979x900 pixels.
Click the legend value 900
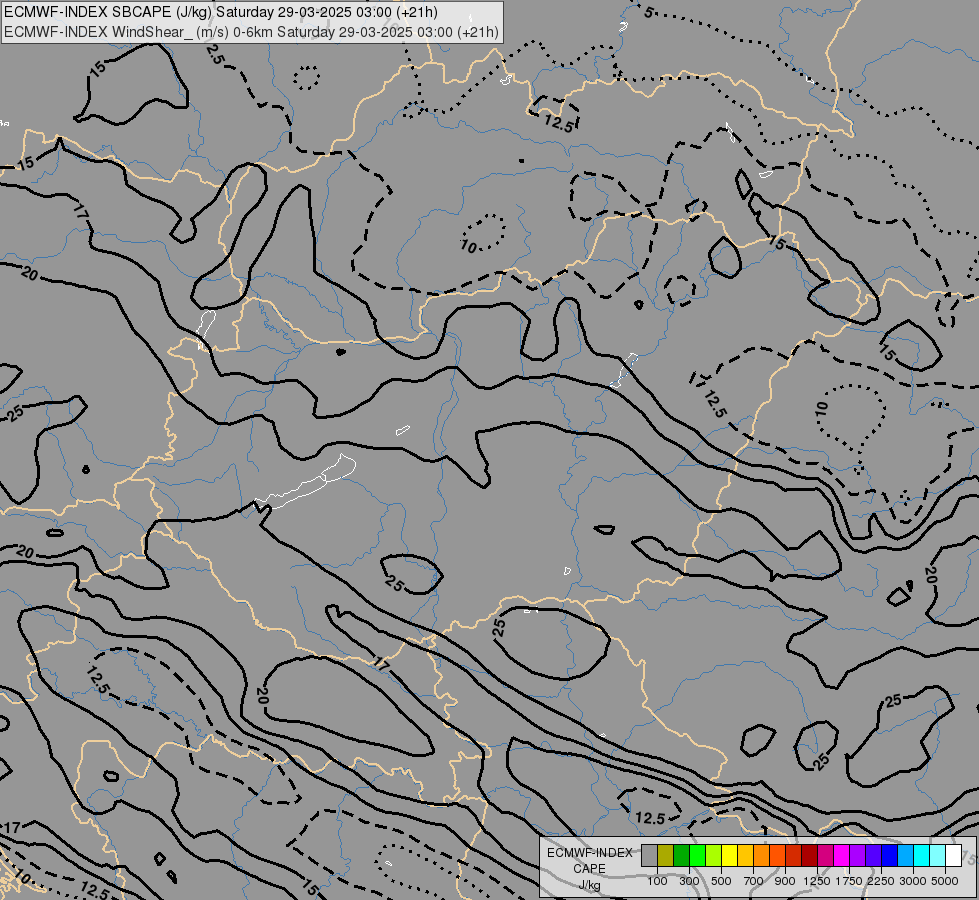(x=785, y=881)
